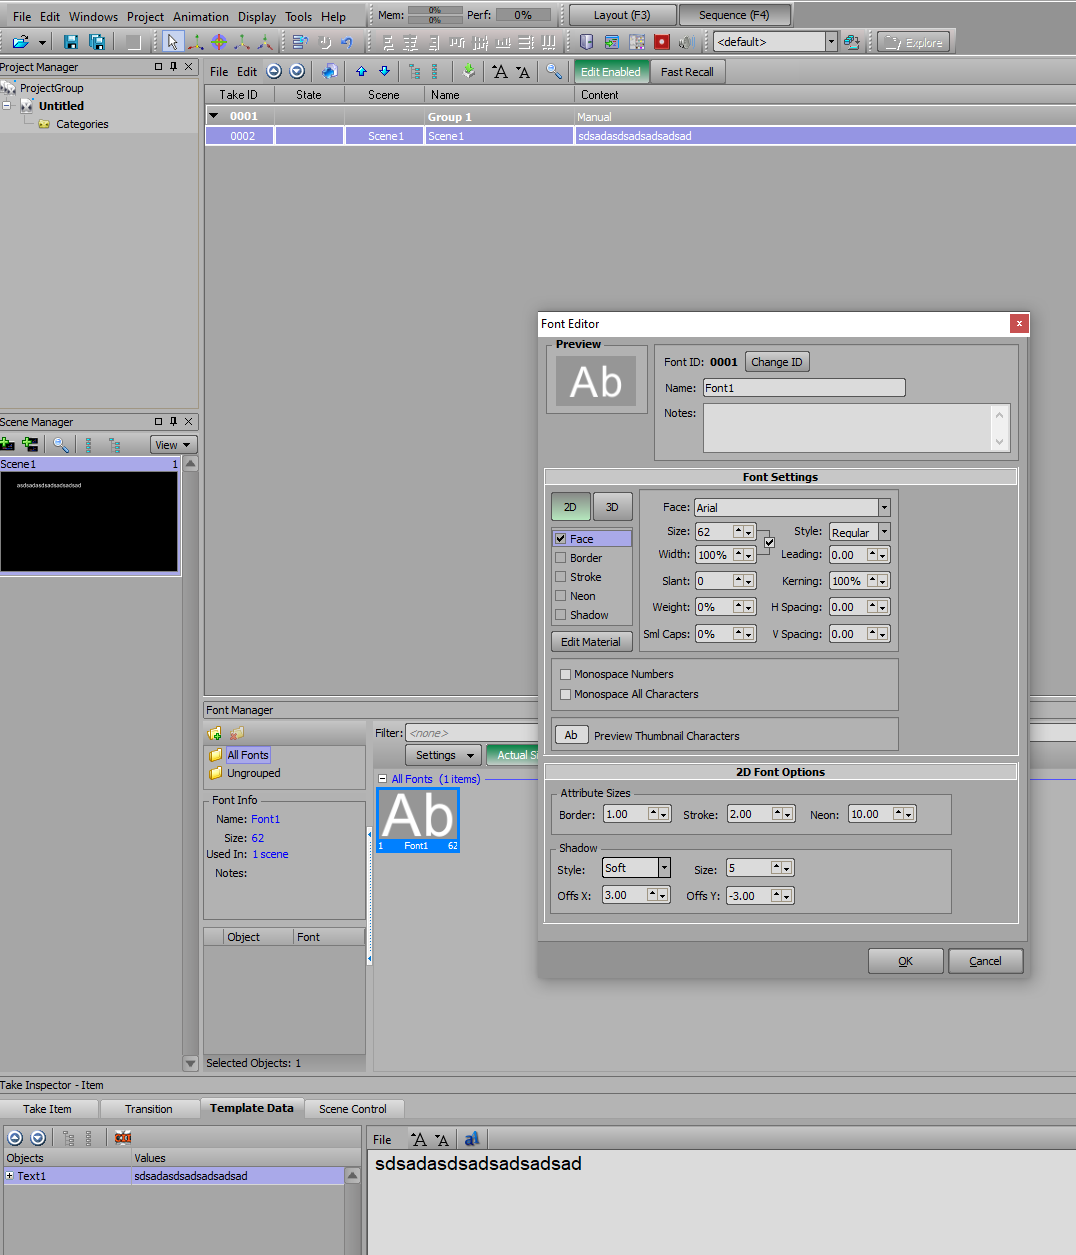The height and width of the screenshot is (1255, 1076).
Task: Click the add scene icon in Scene Manager
Action: point(8,445)
